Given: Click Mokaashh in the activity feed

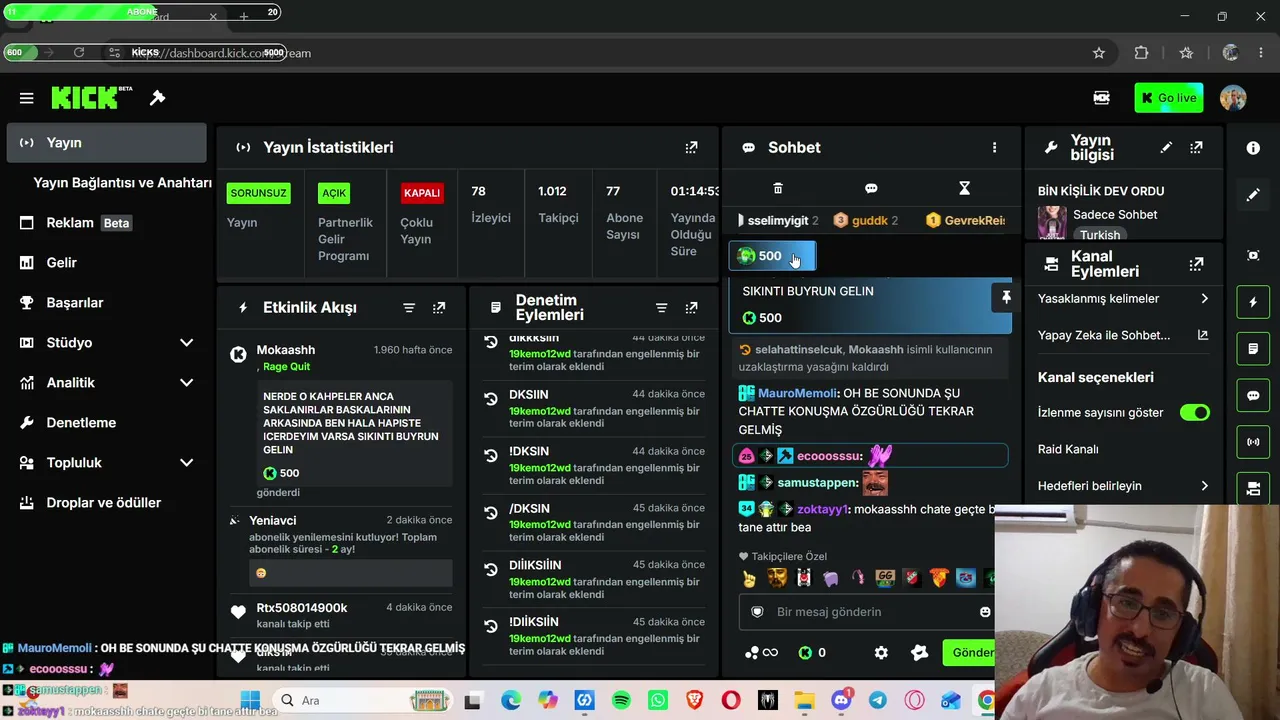Looking at the screenshot, I should (x=286, y=350).
